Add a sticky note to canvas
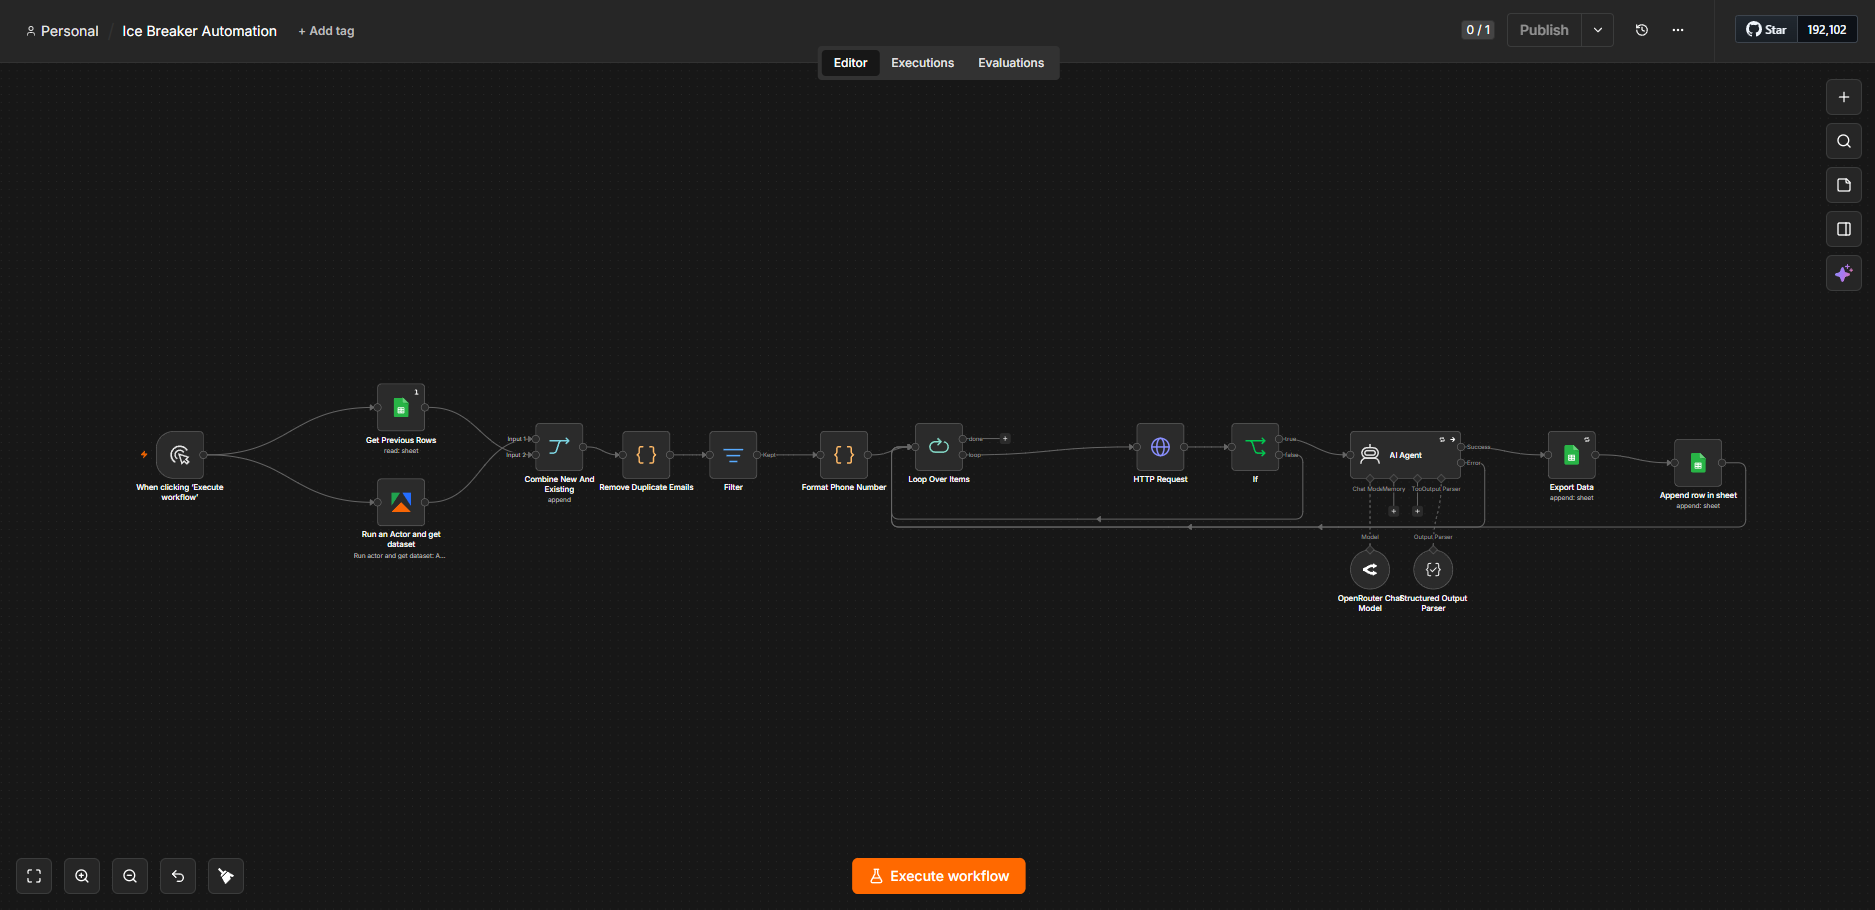The height and width of the screenshot is (910, 1875). (1844, 185)
